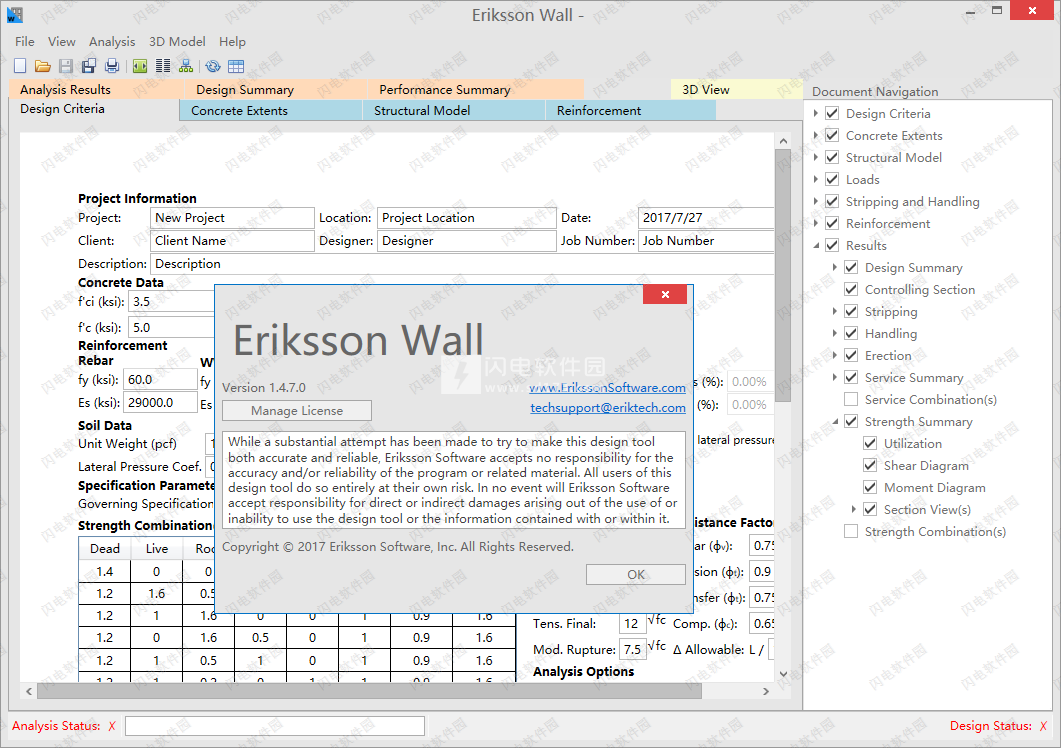This screenshot has height=748, width=1061.
Task: Open a file with the folder icon
Action: pyautogui.click(x=42, y=66)
